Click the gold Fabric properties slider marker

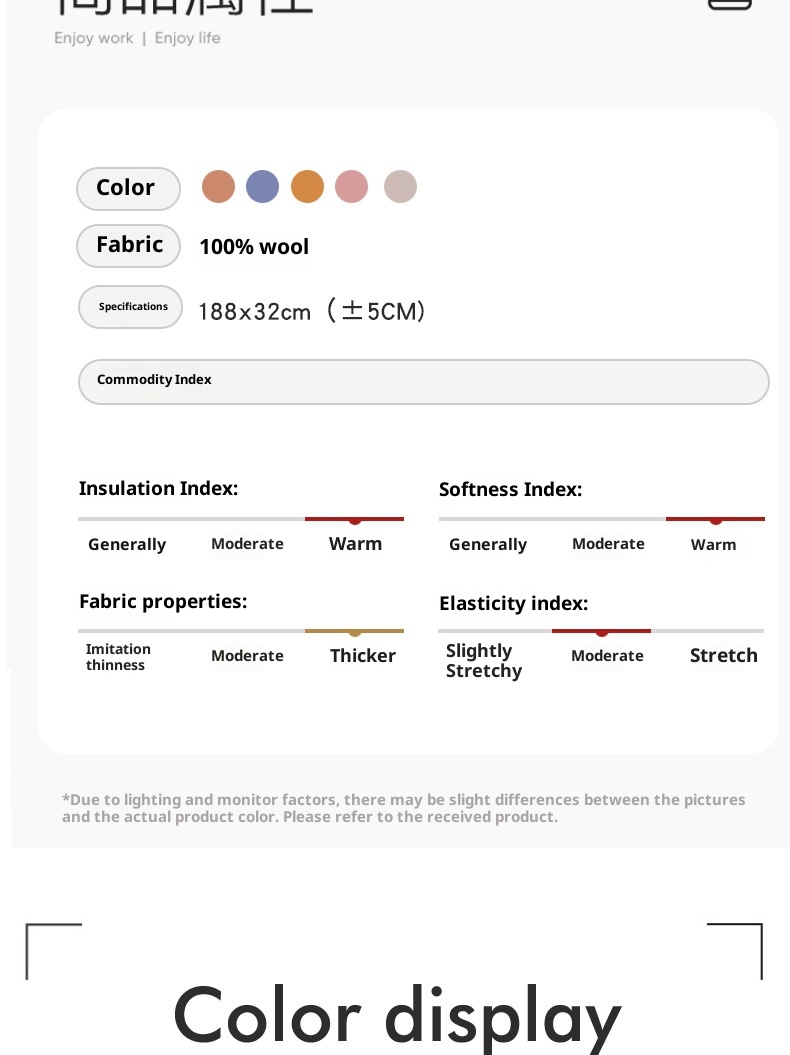(x=355, y=632)
